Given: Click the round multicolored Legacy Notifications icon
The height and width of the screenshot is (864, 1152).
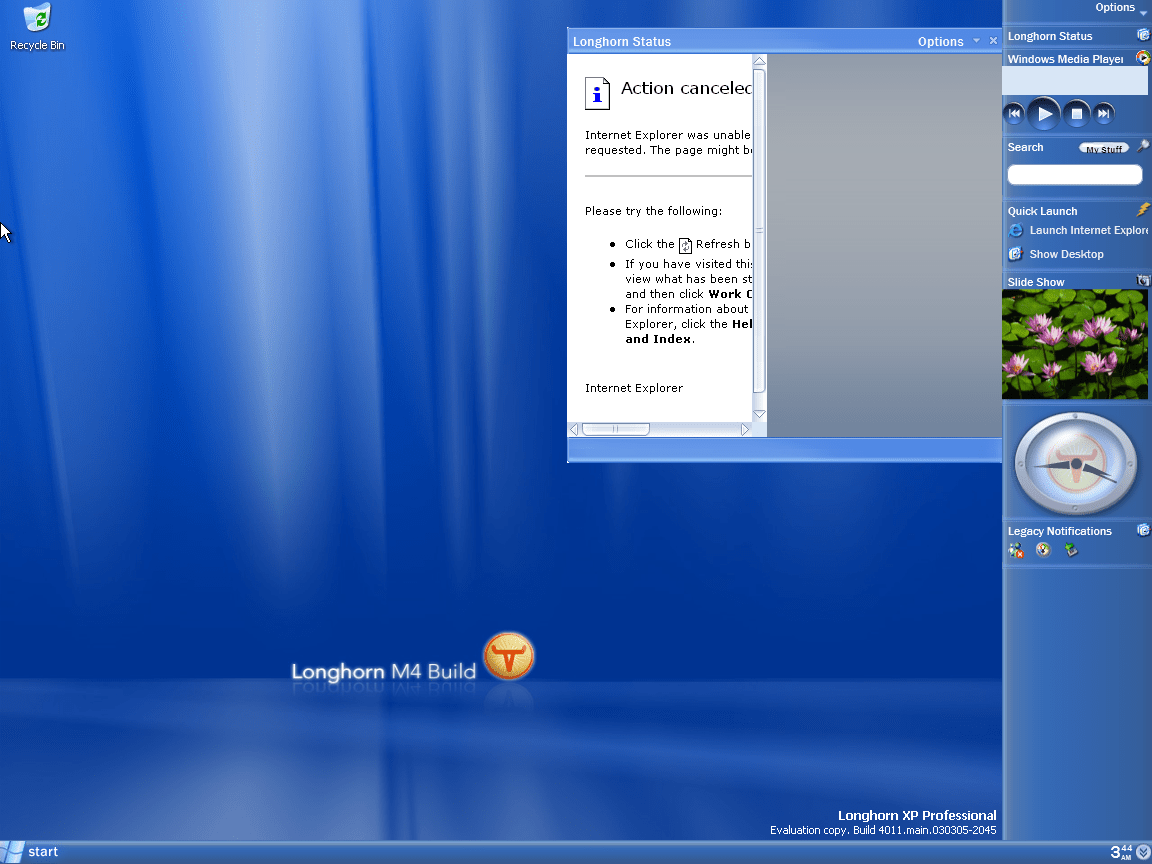Looking at the screenshot, I should (1043, 550).
